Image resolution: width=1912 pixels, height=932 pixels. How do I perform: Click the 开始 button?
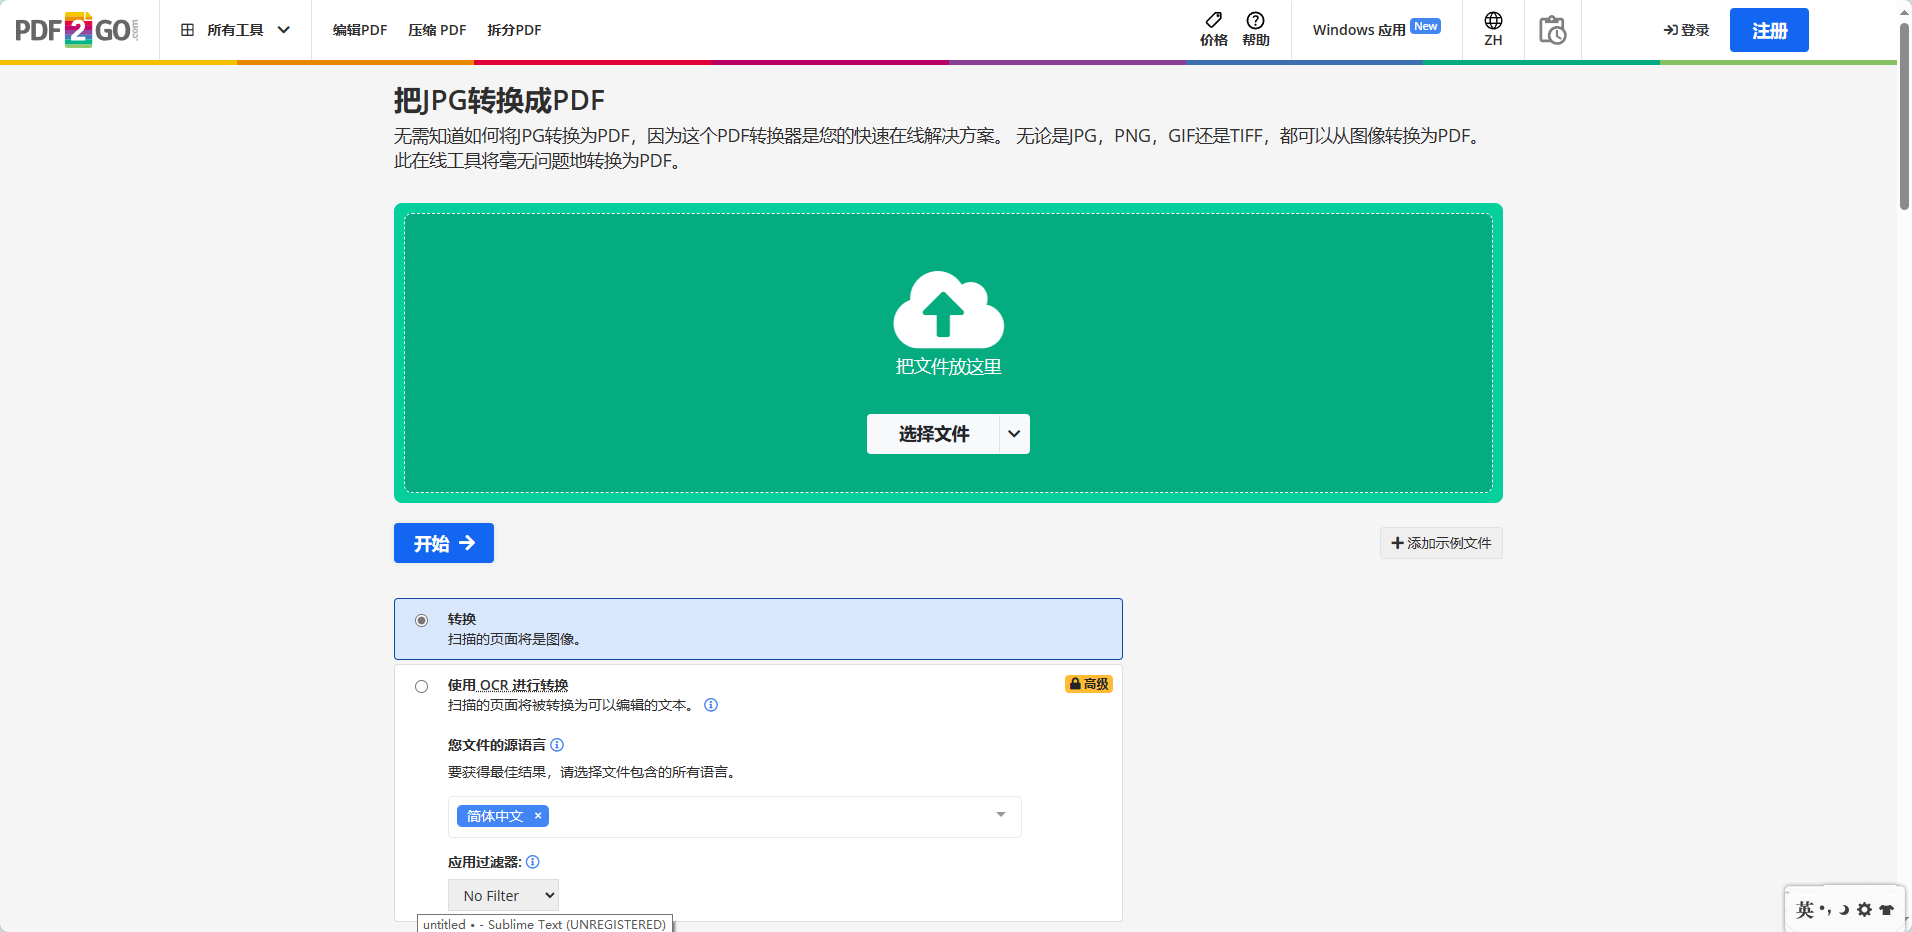pyautogui.click(x=443, y=543)
